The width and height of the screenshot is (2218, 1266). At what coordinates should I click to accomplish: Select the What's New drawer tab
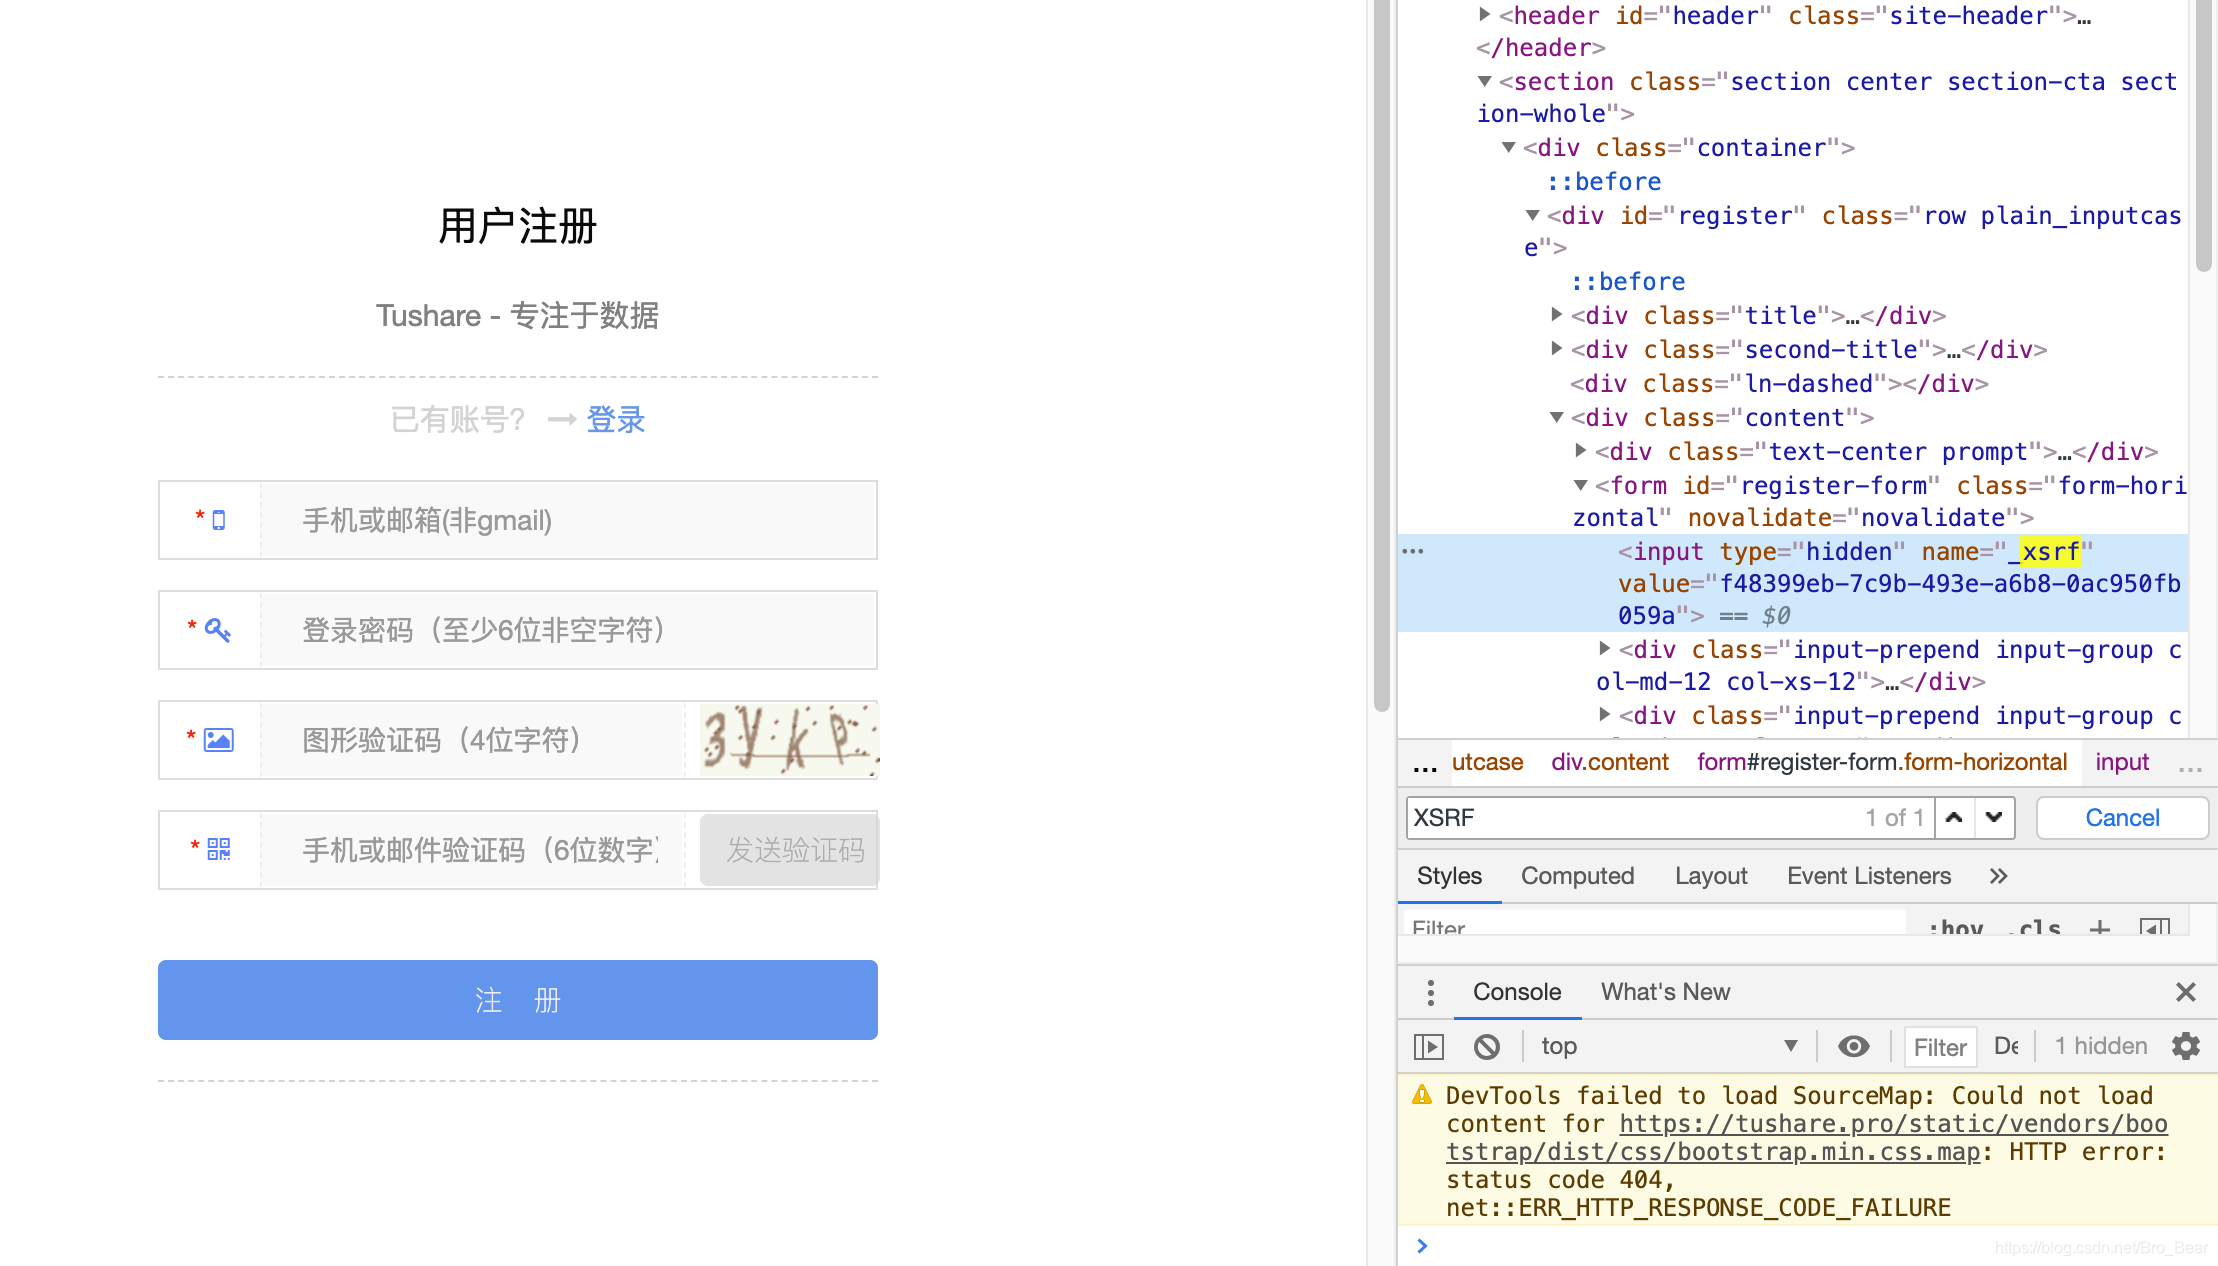[x=1665, y=992]
